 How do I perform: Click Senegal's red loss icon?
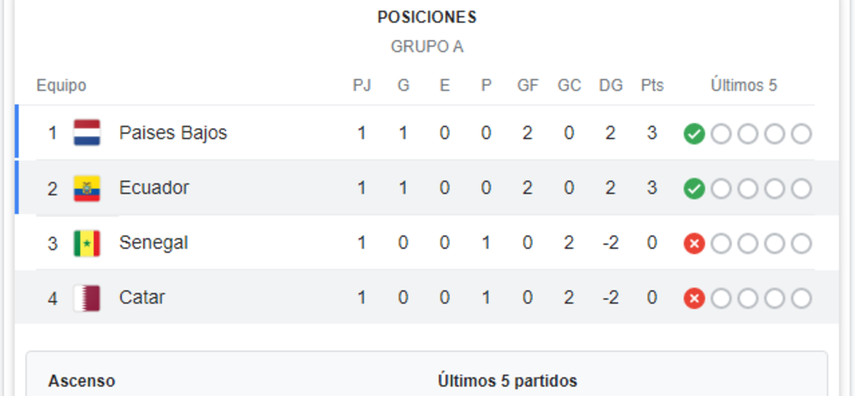tap(694, 244)
